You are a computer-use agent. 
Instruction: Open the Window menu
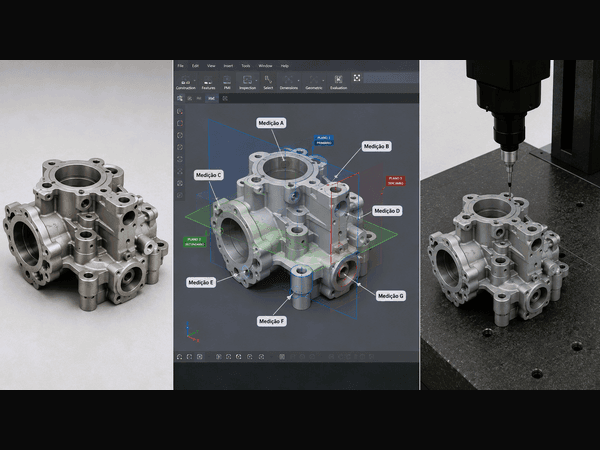coord(265,66)
